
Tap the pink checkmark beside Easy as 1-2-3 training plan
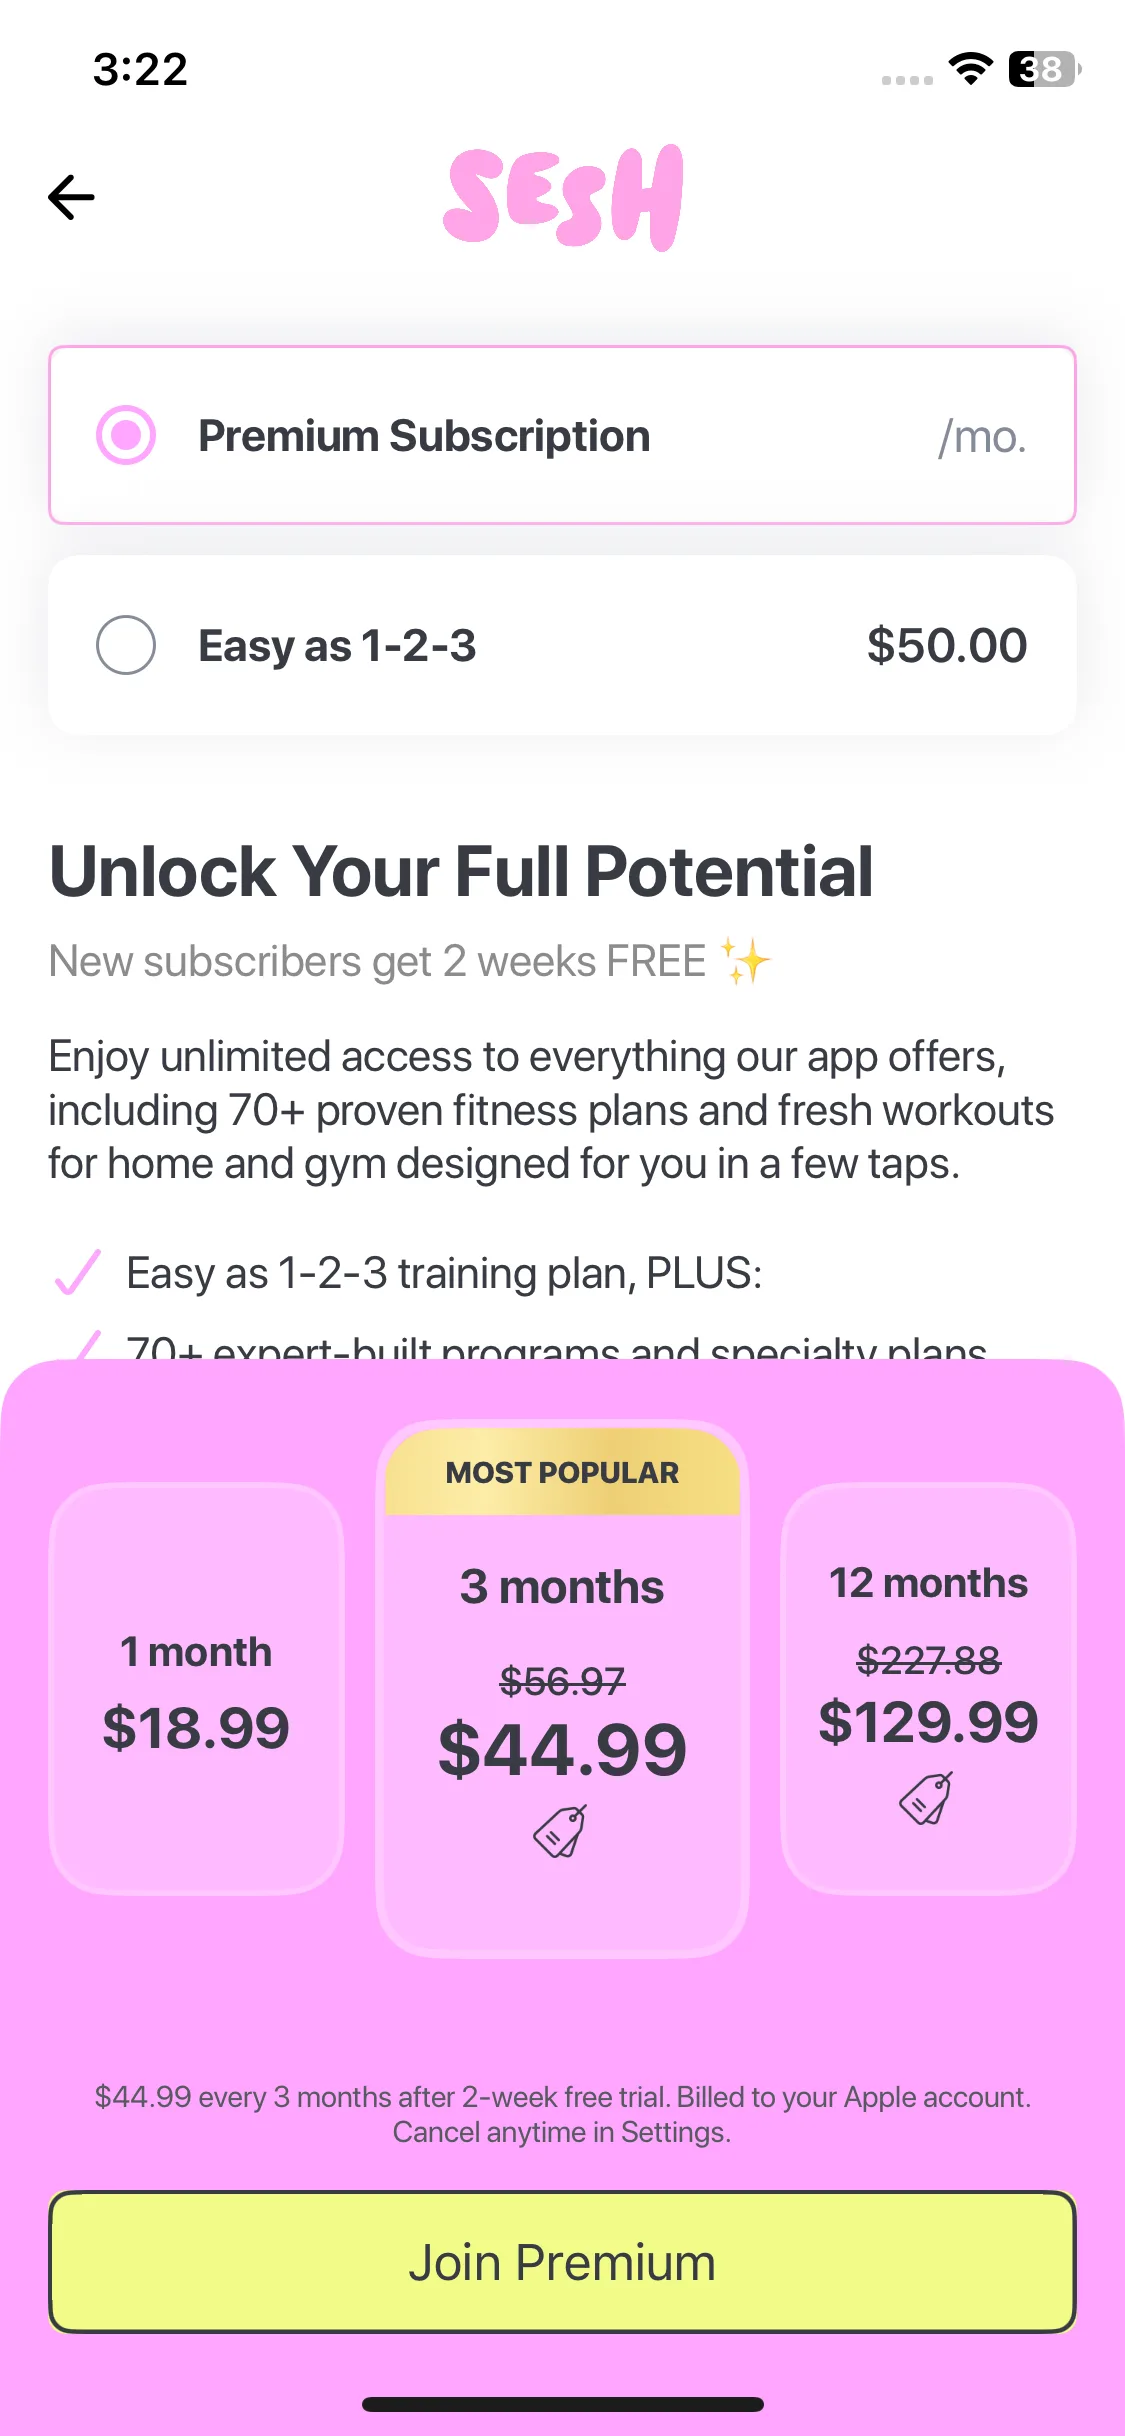pos(77,1272)
